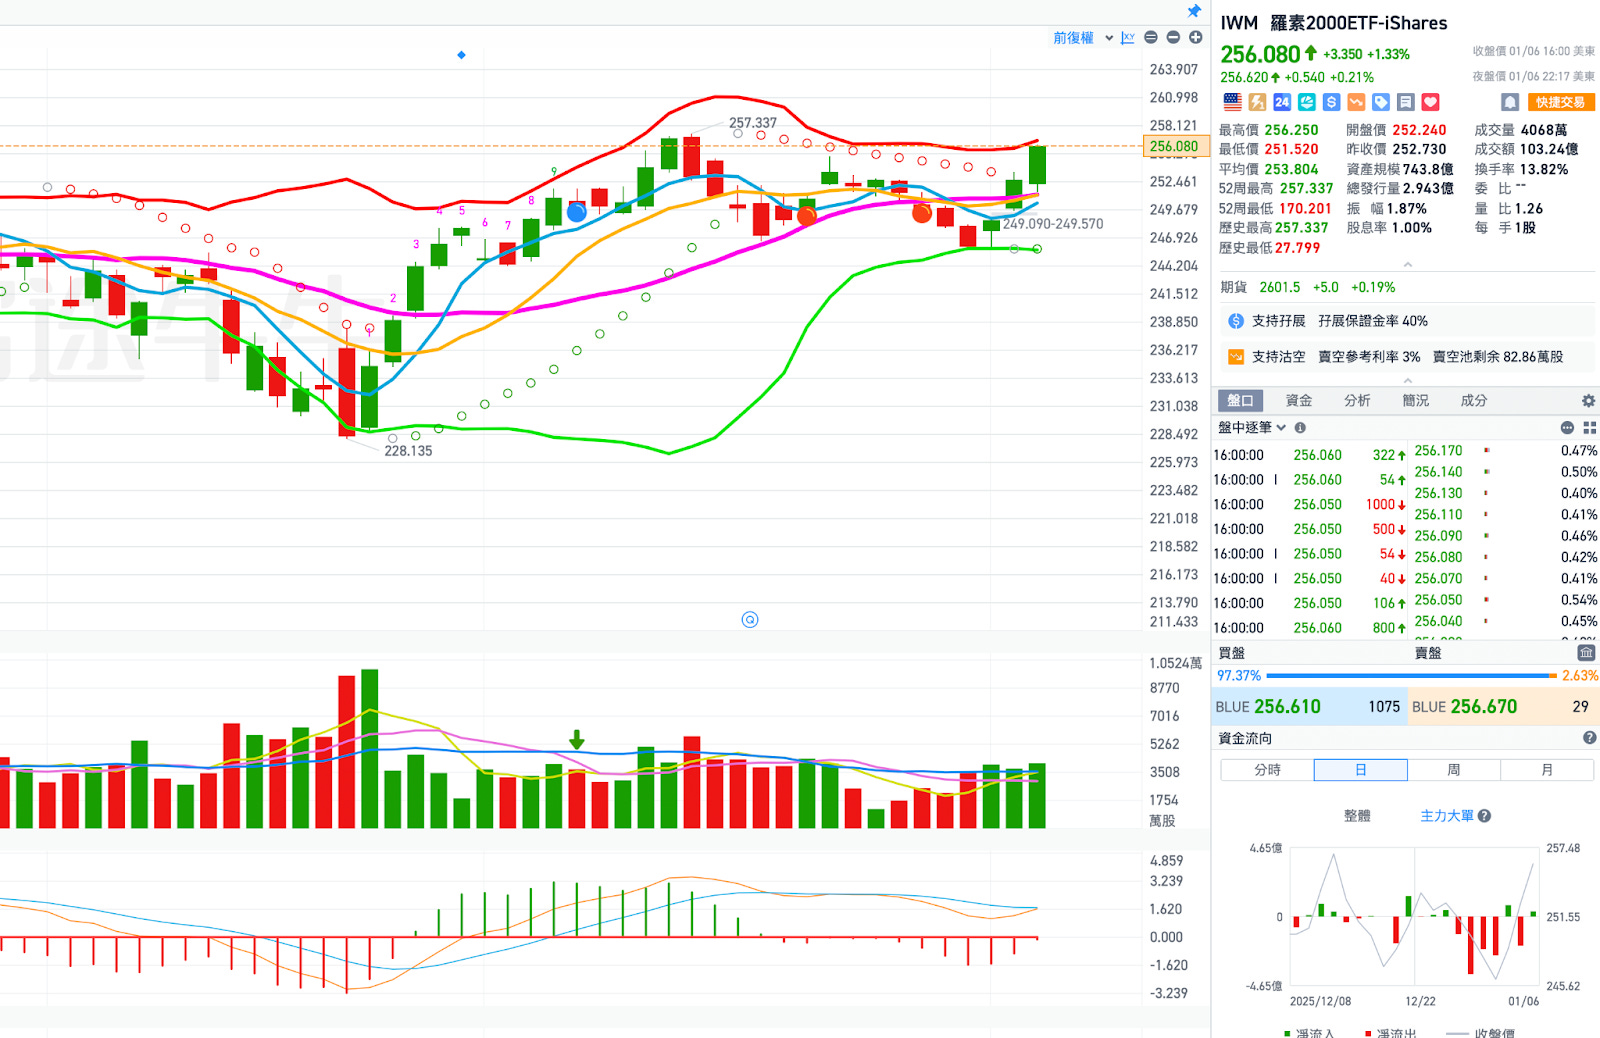Click the blue diamond marker atop chart

pyautogui.click(x=461, y=55)
